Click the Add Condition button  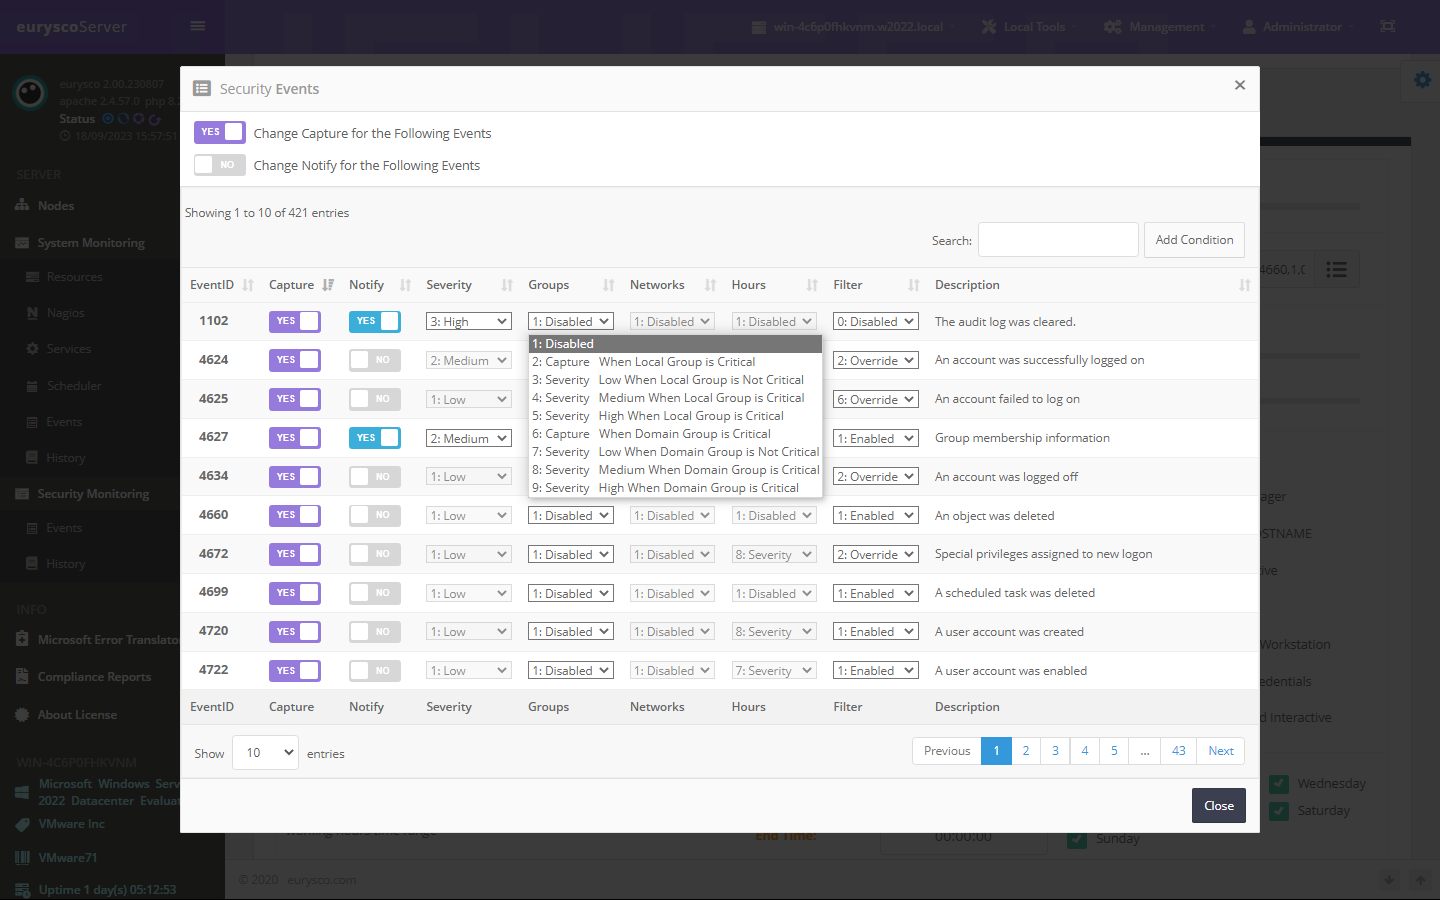[x=1194, y=240]
